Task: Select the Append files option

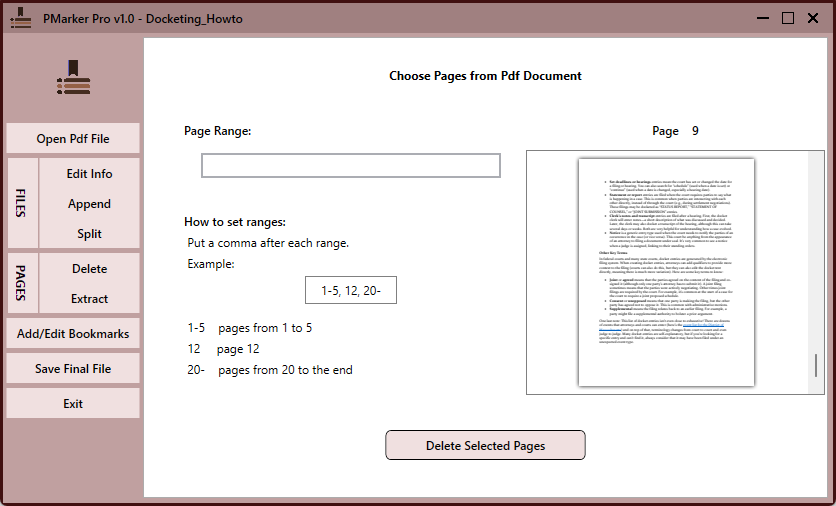Action: (89, 204)
